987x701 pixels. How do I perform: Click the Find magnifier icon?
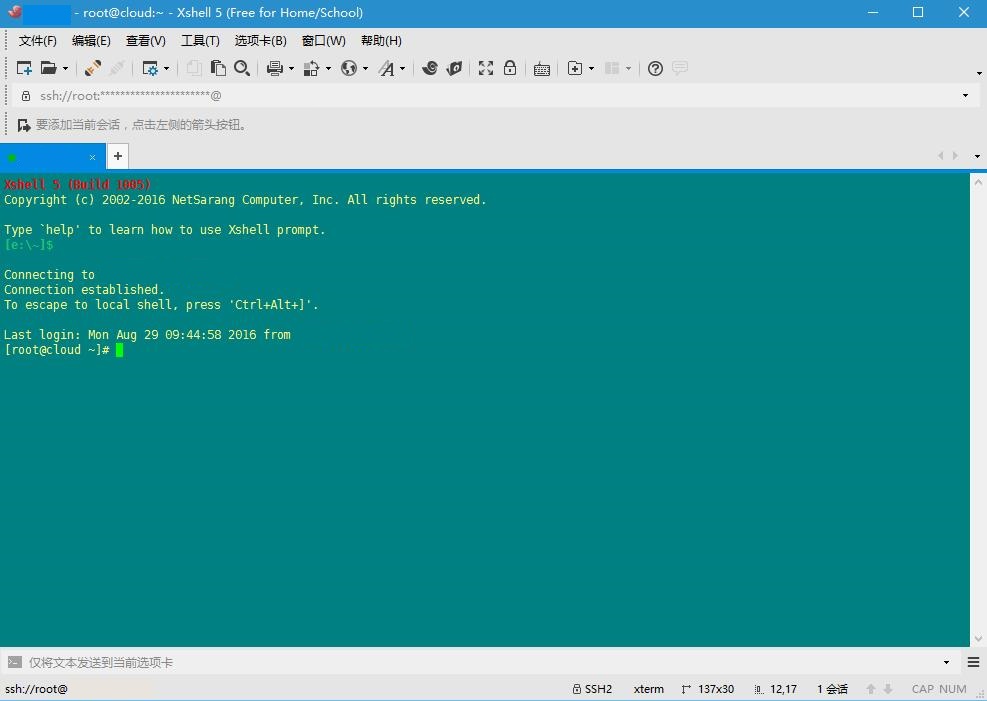pos(242,68)
